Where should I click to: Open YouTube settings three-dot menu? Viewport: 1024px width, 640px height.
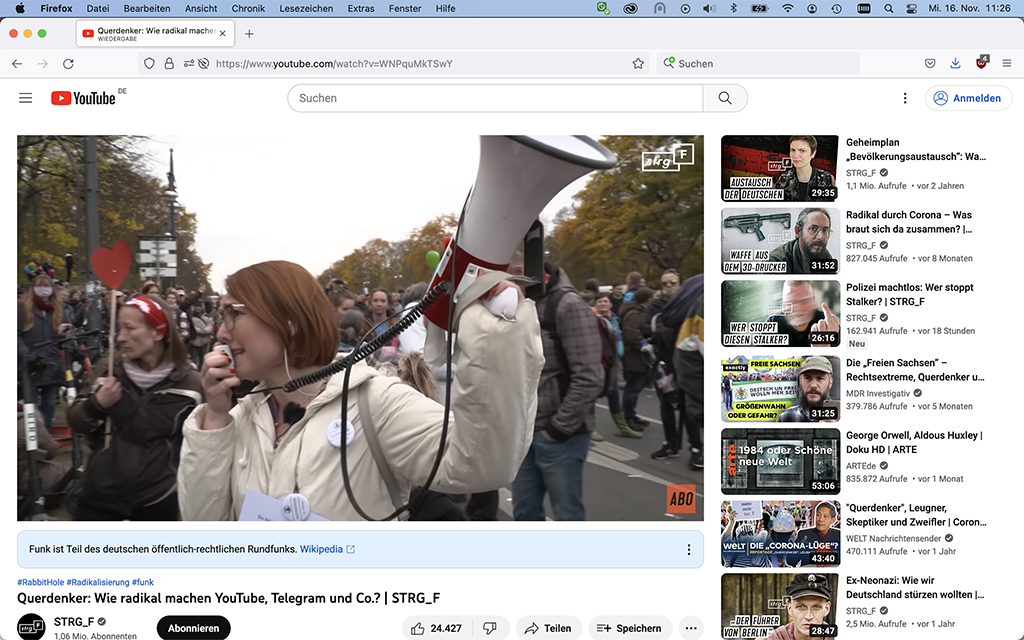[x=904, y=98]
